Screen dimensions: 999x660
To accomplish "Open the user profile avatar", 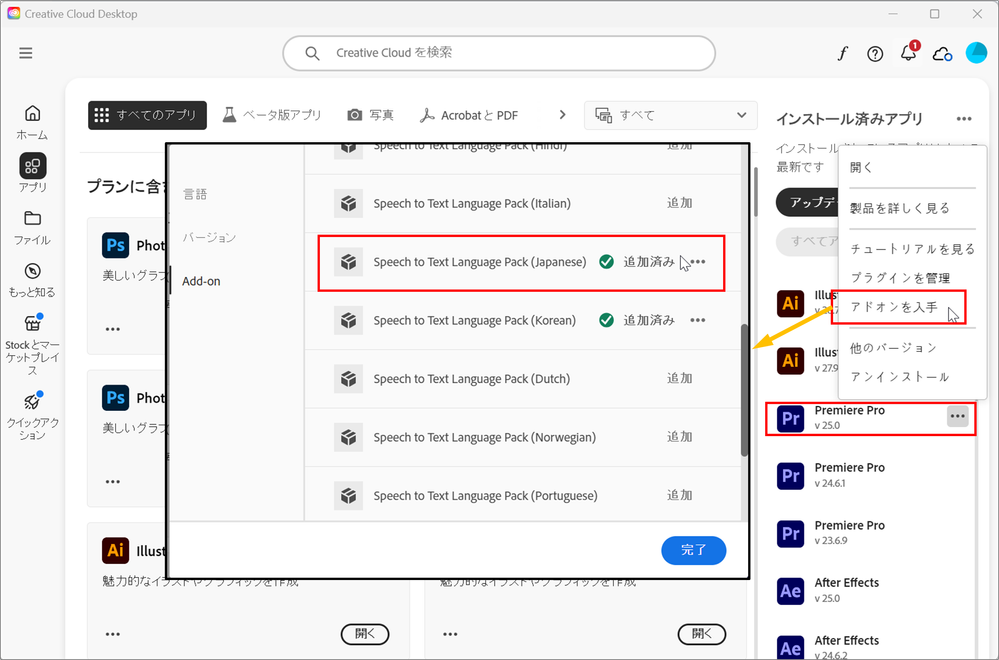I will (x=976, y=53).
